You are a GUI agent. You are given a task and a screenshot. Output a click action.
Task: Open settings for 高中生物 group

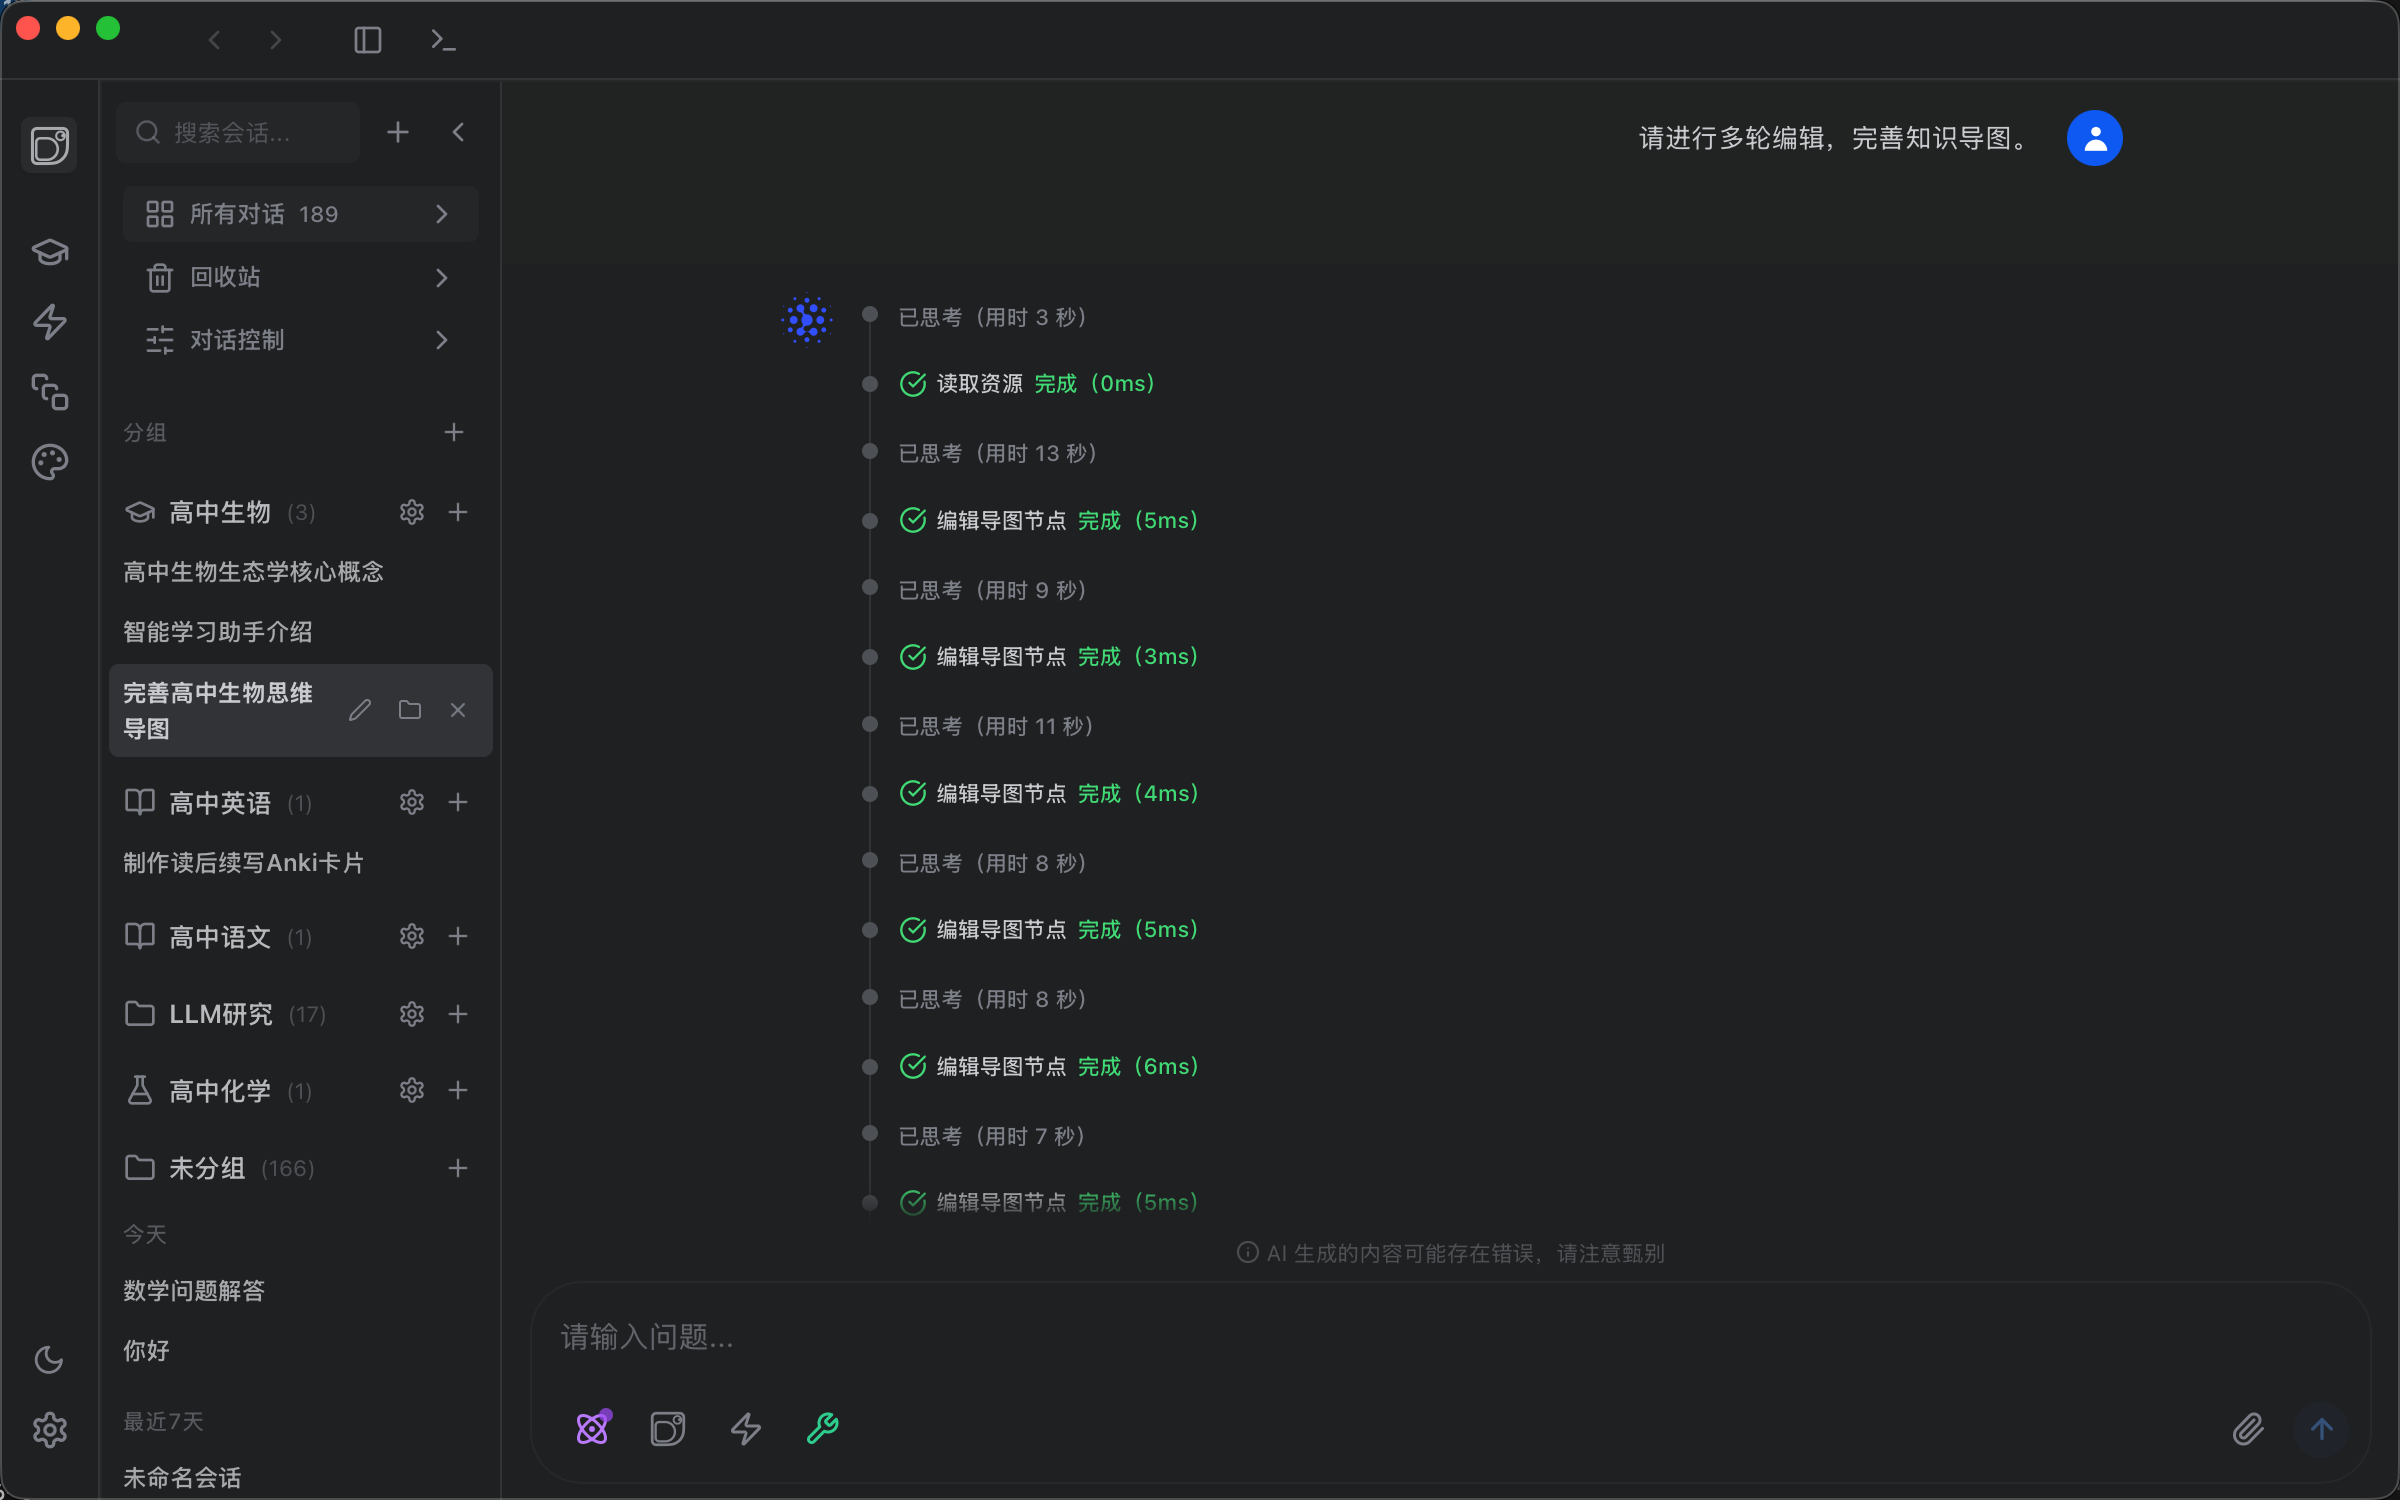[x=412, y=512]
